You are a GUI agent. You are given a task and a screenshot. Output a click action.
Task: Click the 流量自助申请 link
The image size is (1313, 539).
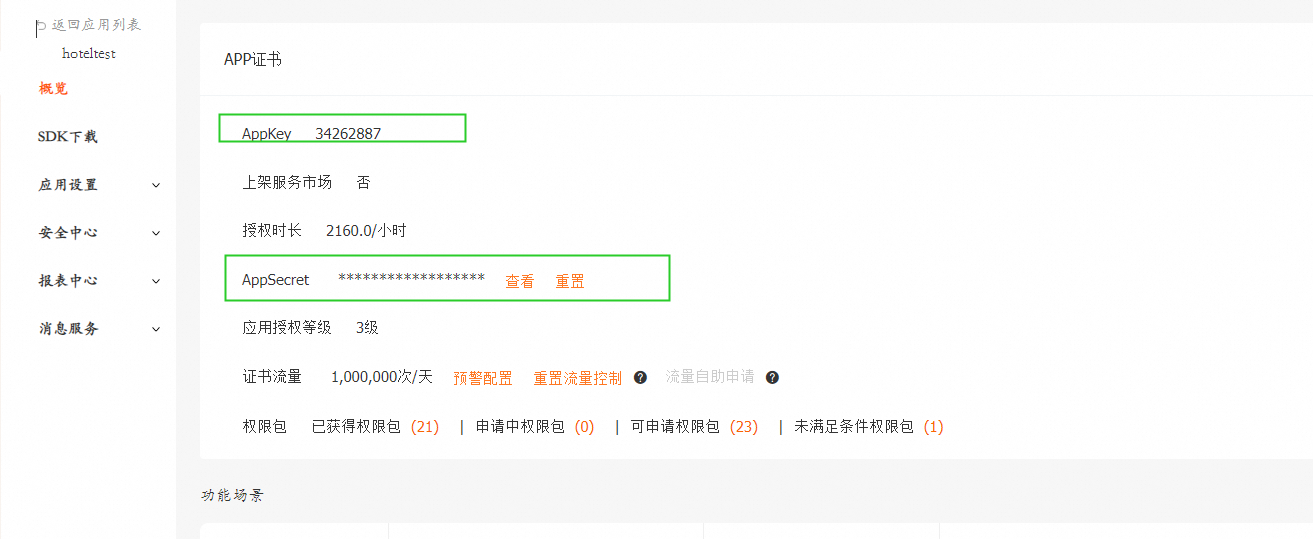coord(709,378)
